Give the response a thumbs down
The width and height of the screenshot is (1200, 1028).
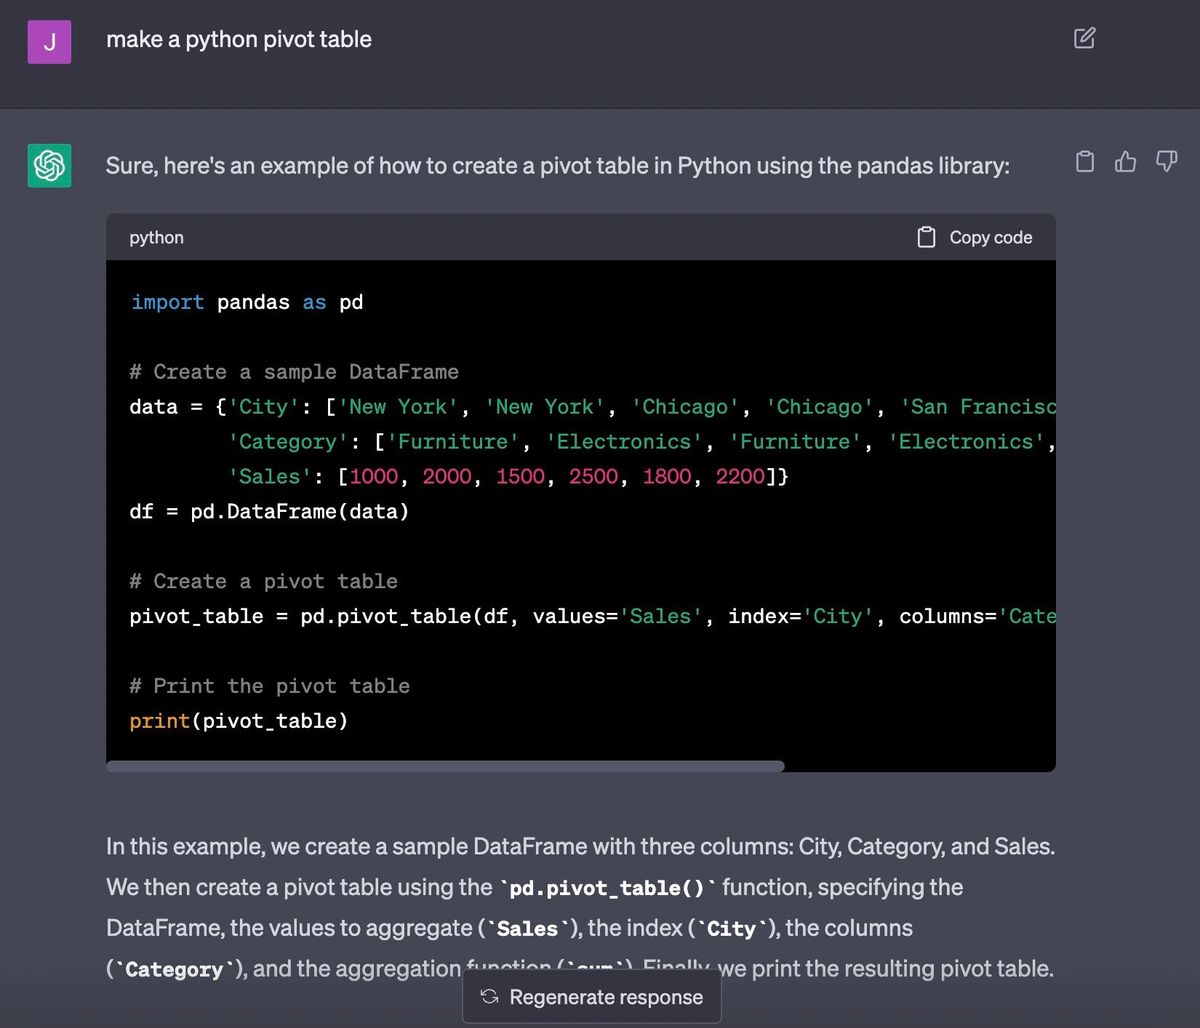(1166, 161)
